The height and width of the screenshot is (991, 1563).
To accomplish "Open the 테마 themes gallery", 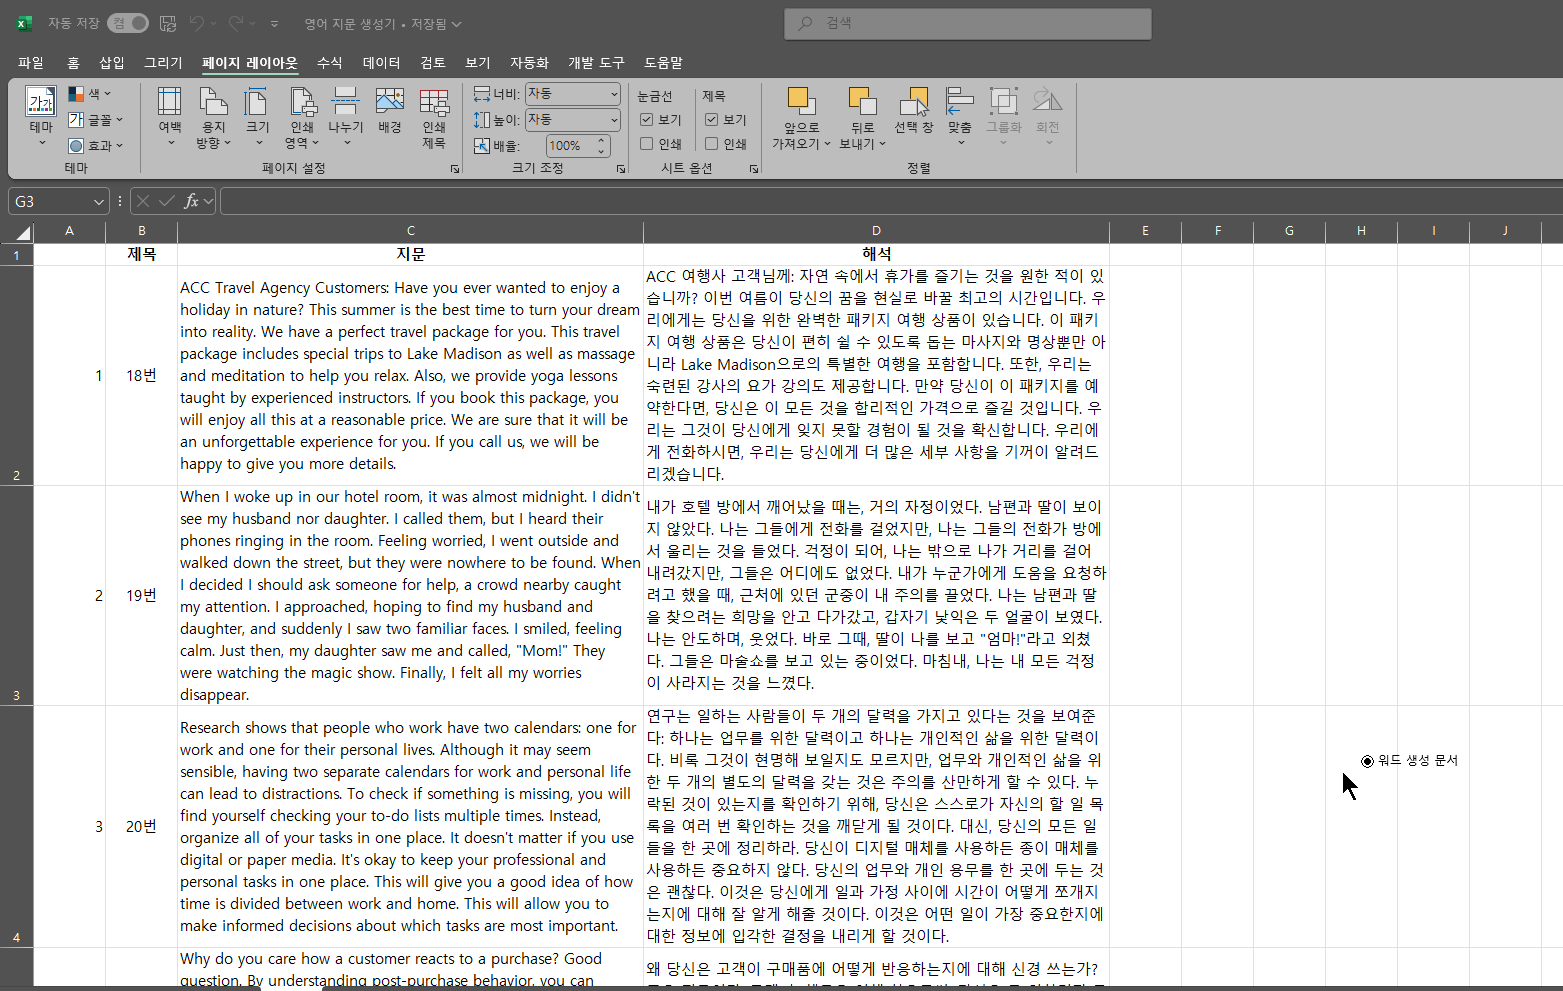I will [x=41, y=117].
